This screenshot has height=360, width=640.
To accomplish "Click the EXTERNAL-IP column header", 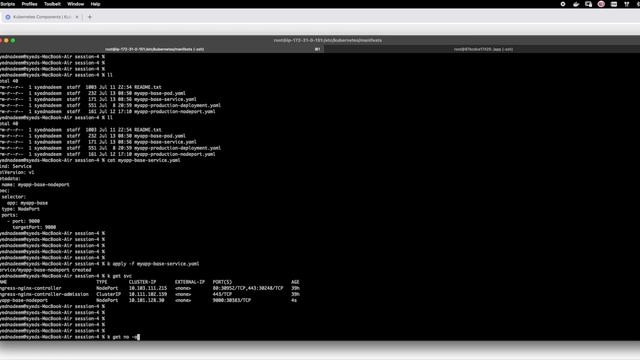I will [x=190, y=282].
